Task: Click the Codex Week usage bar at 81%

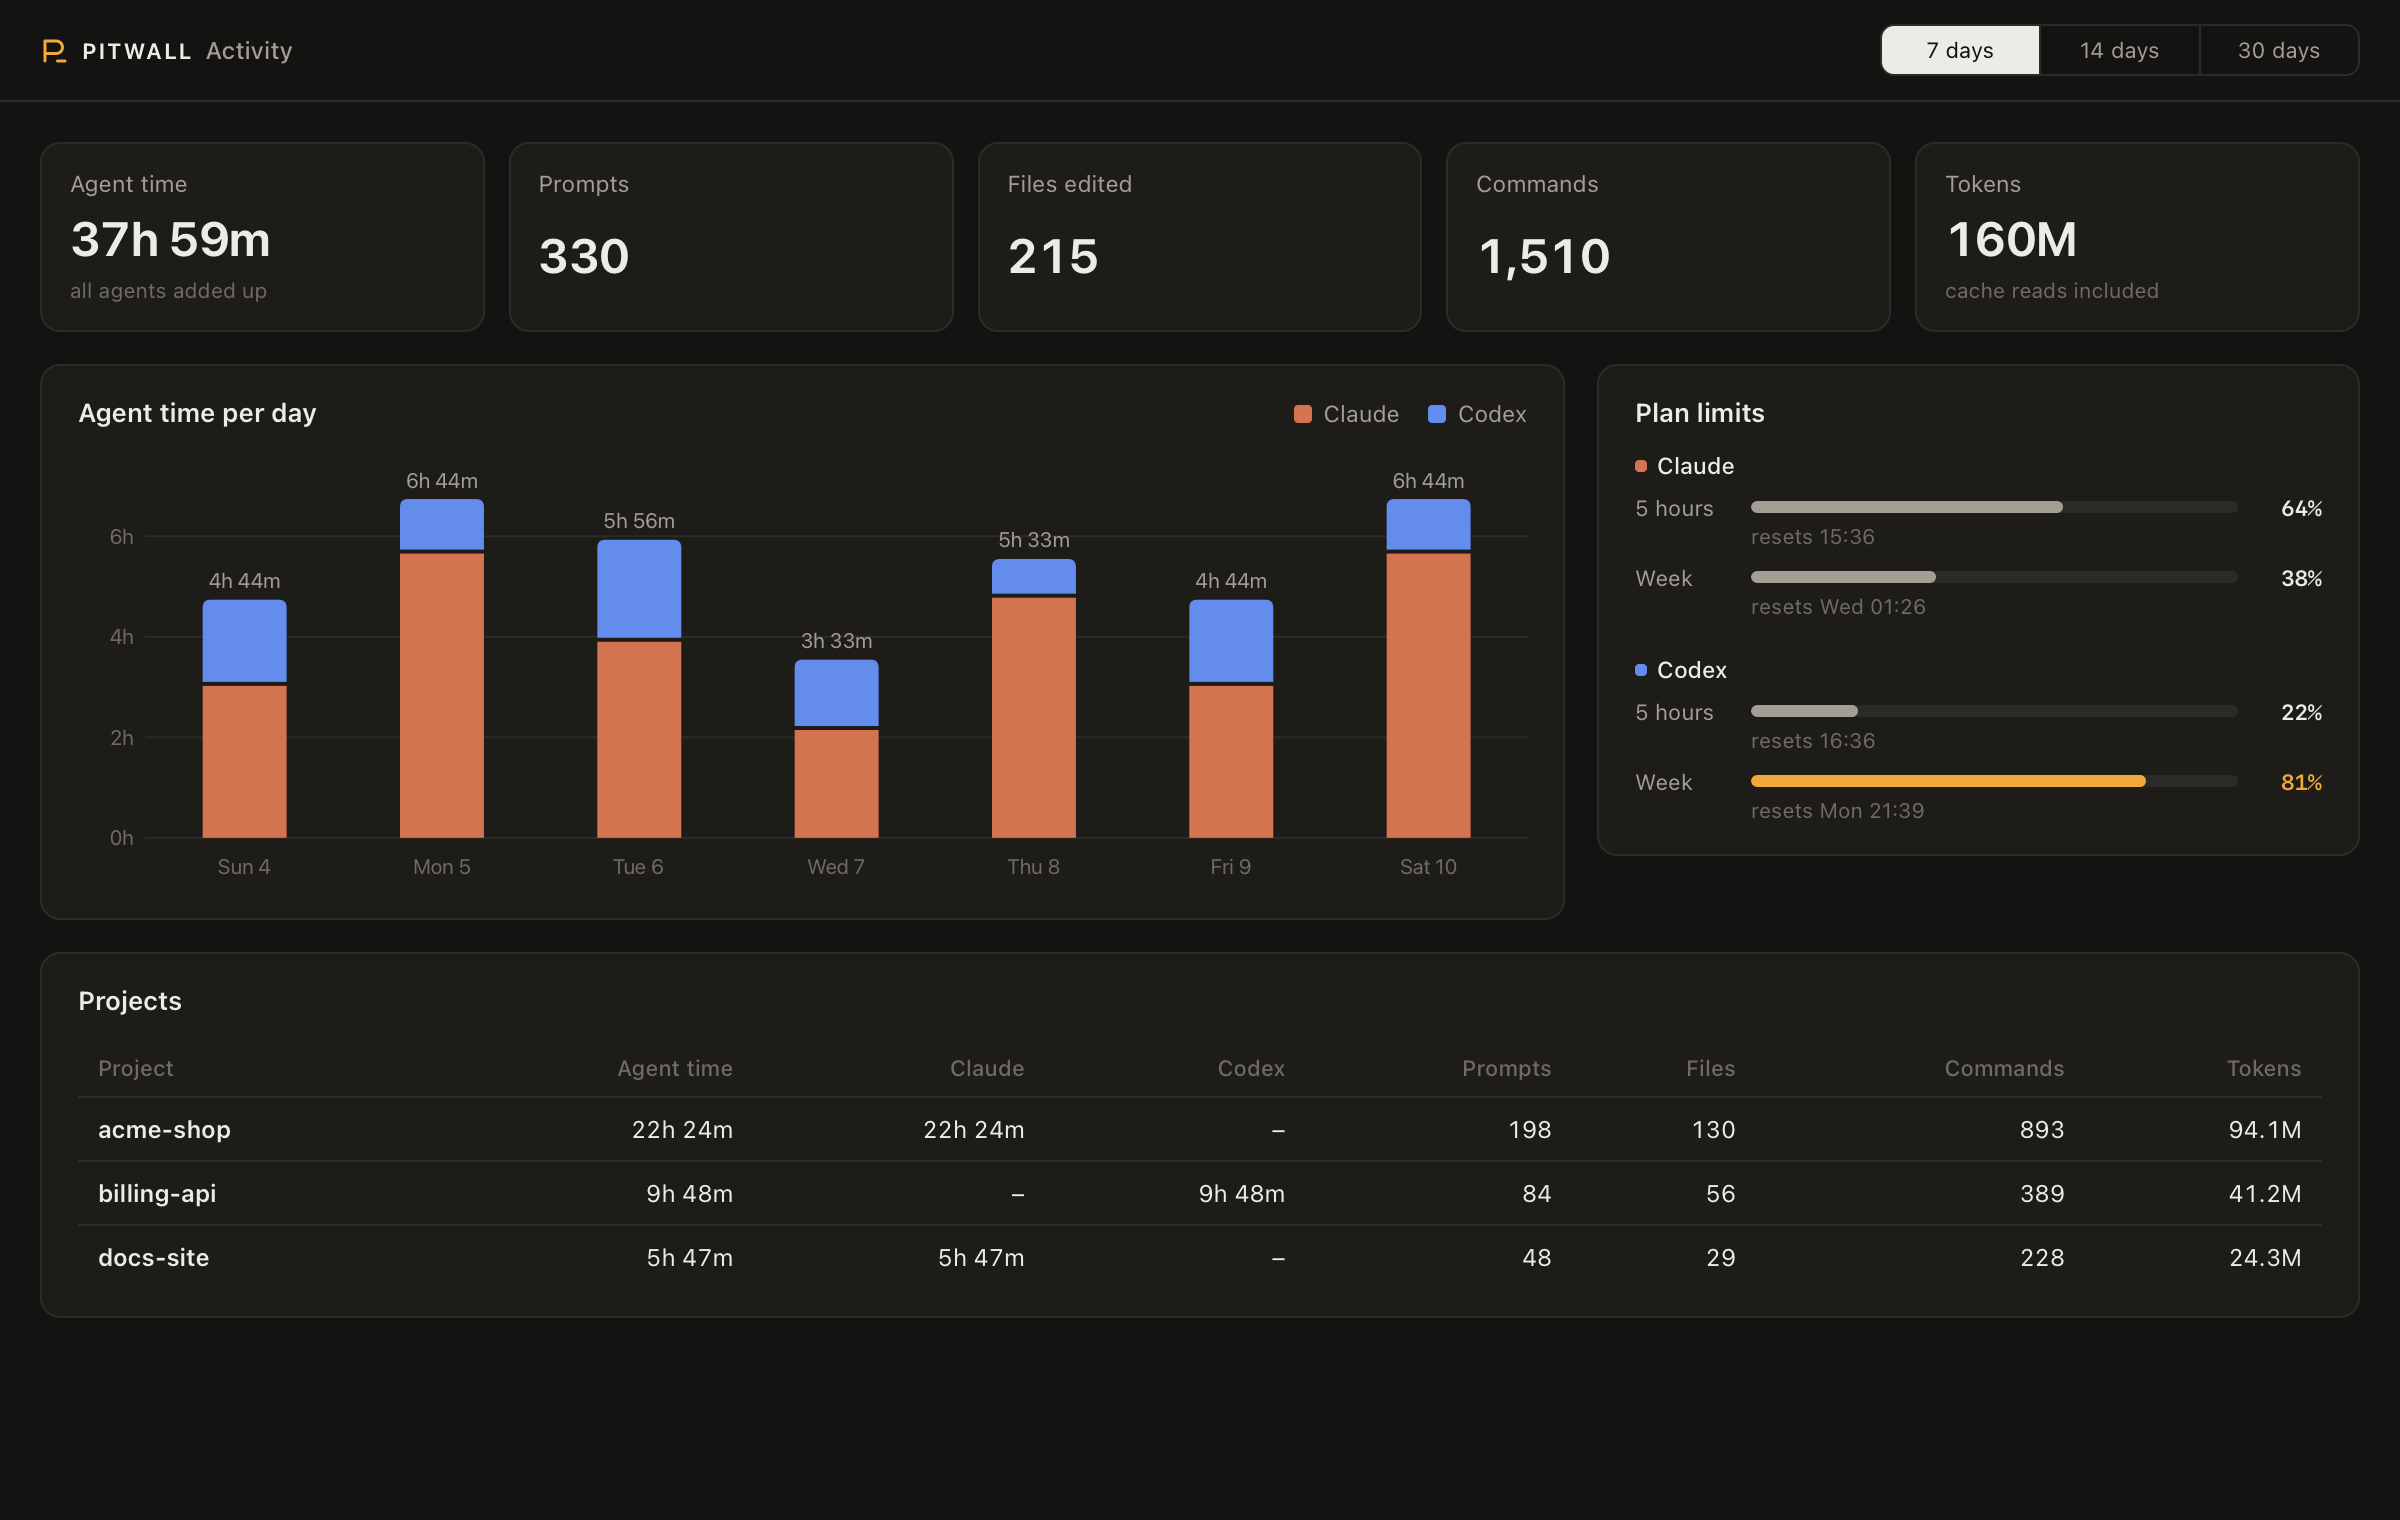Action: [x=1994, y=781]
